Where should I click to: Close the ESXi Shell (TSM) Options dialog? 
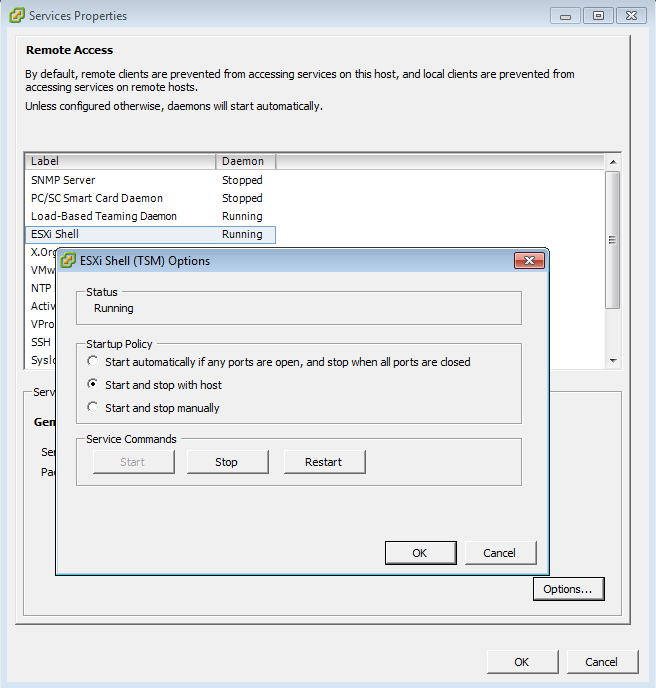[x=529, y=261]
